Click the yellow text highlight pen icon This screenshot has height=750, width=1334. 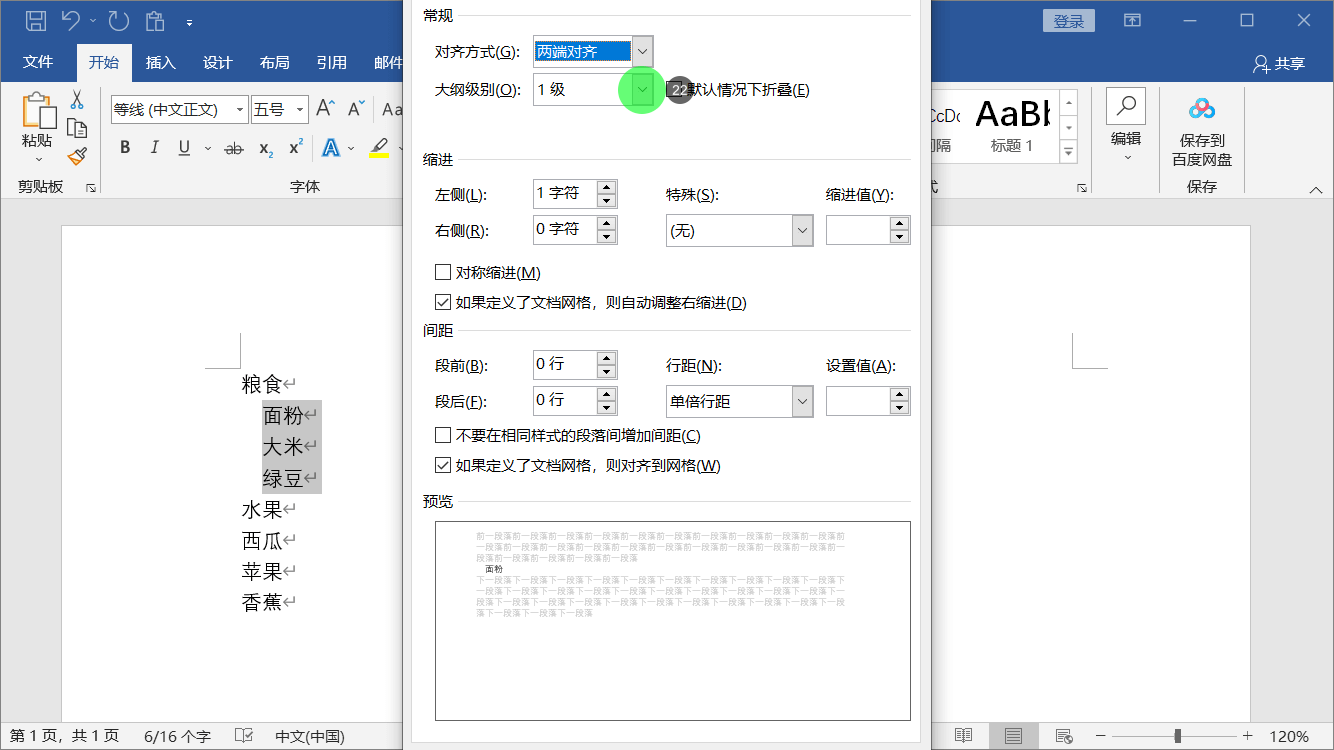point(379,148)
